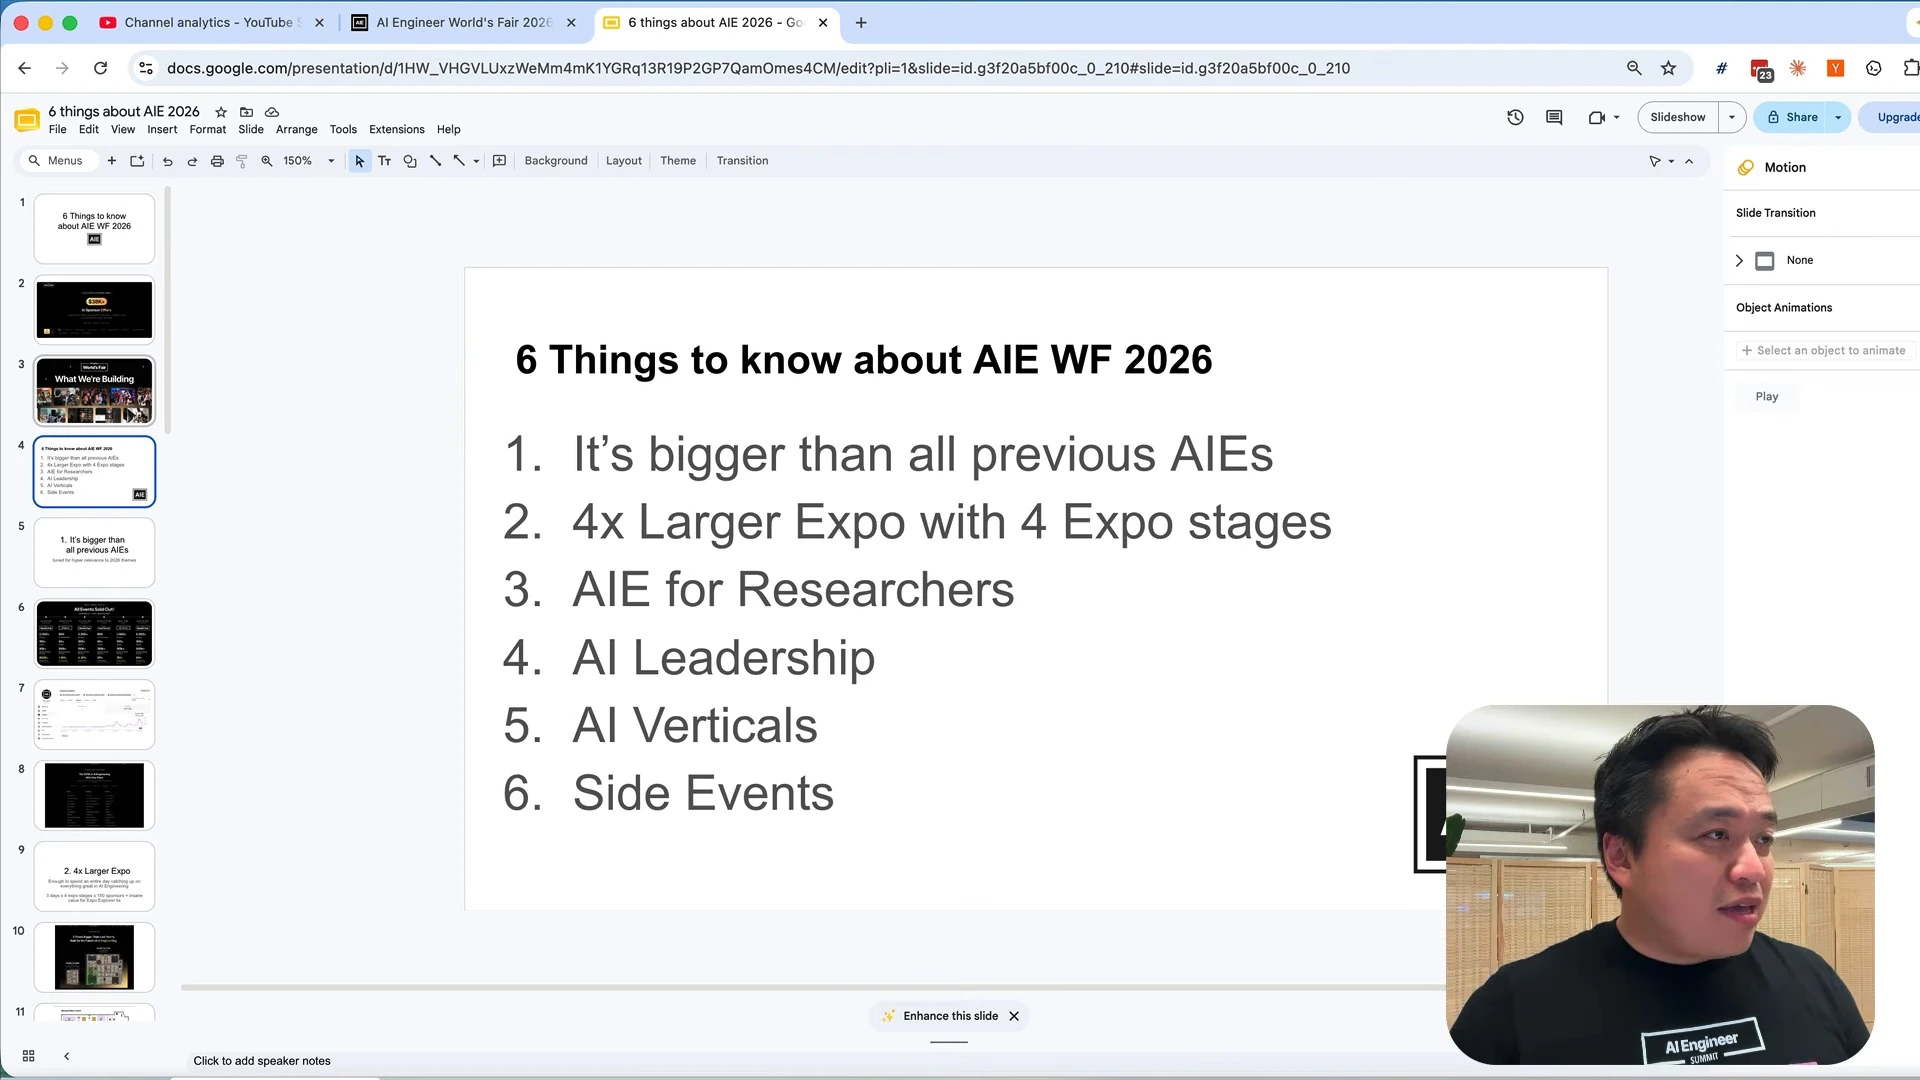Click Enhance this slide button
Image resolution: width=1920 pixels, height=1080 pixels.
pyautogui.click(x=941, y=1016)
